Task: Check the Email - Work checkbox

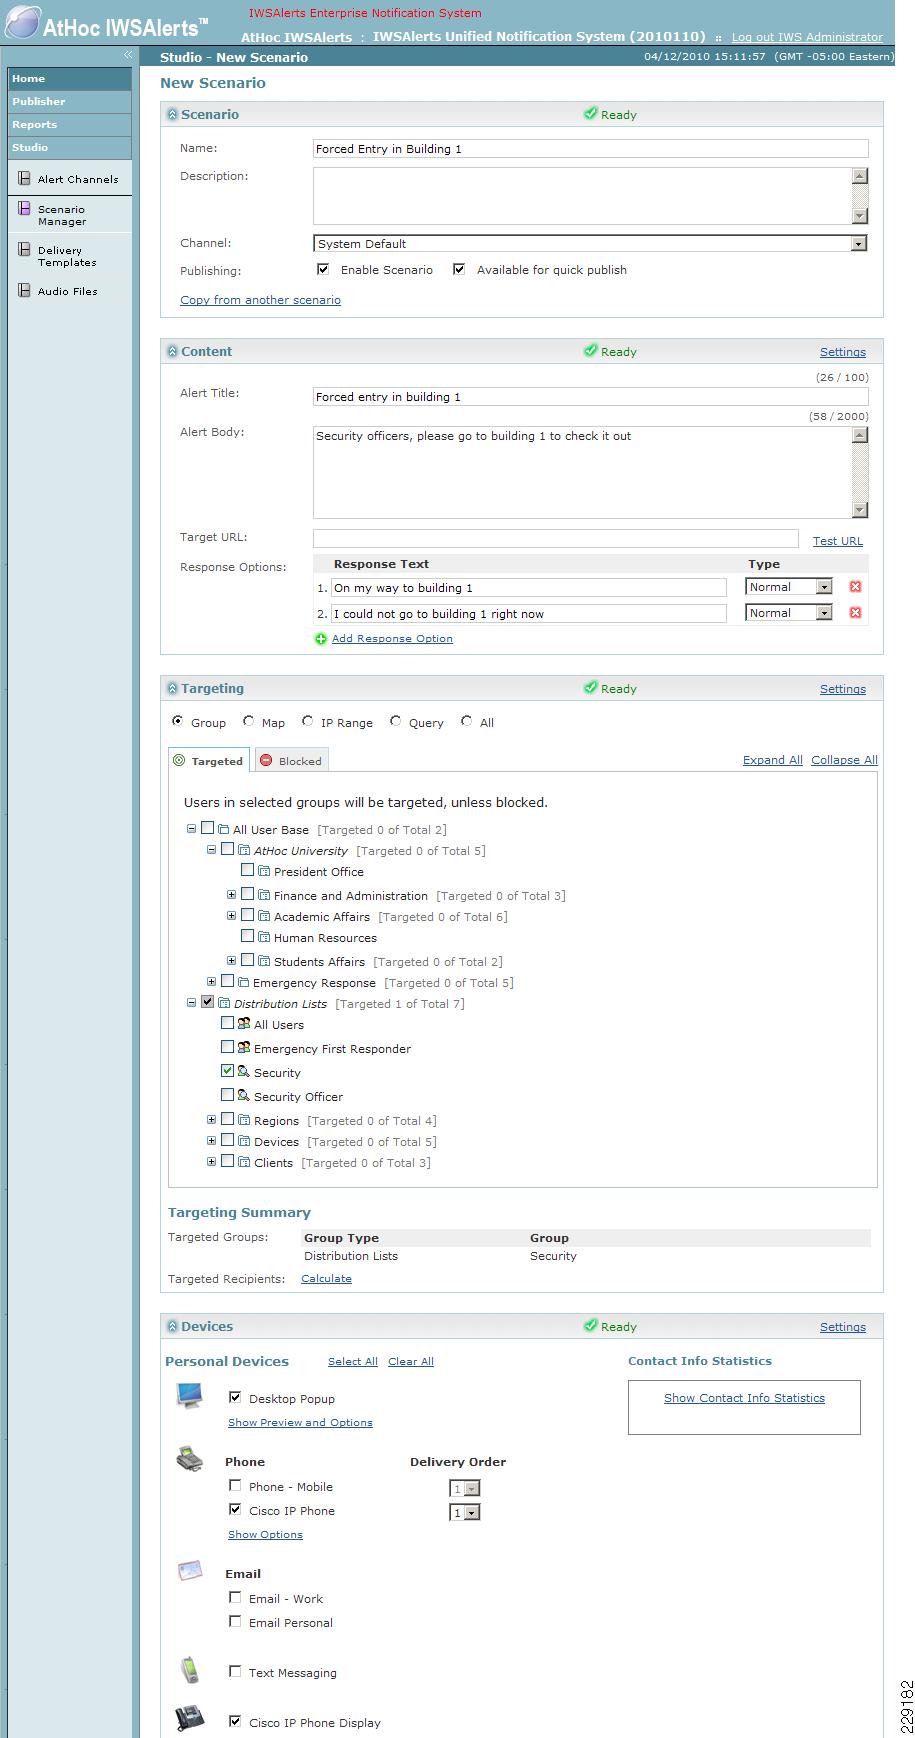Action: 235,1598
